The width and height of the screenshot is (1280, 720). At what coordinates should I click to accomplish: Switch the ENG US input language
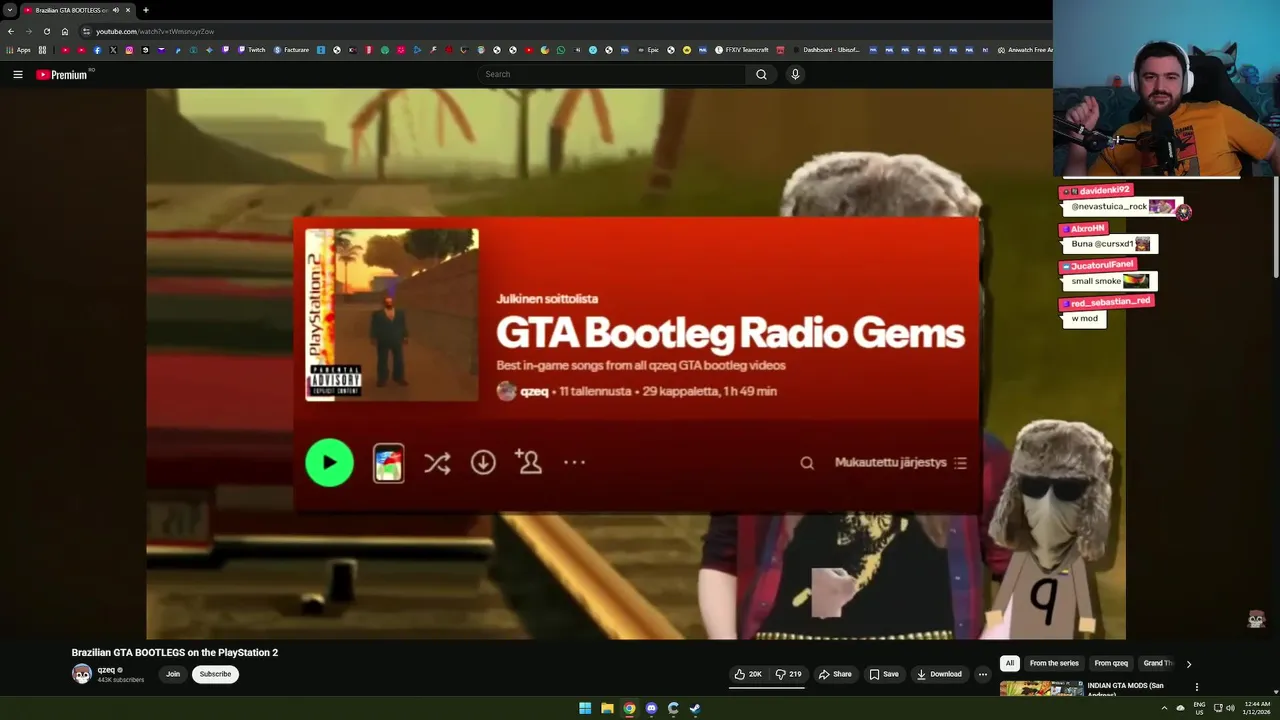pyautogui.click(x=1199, y=708)
